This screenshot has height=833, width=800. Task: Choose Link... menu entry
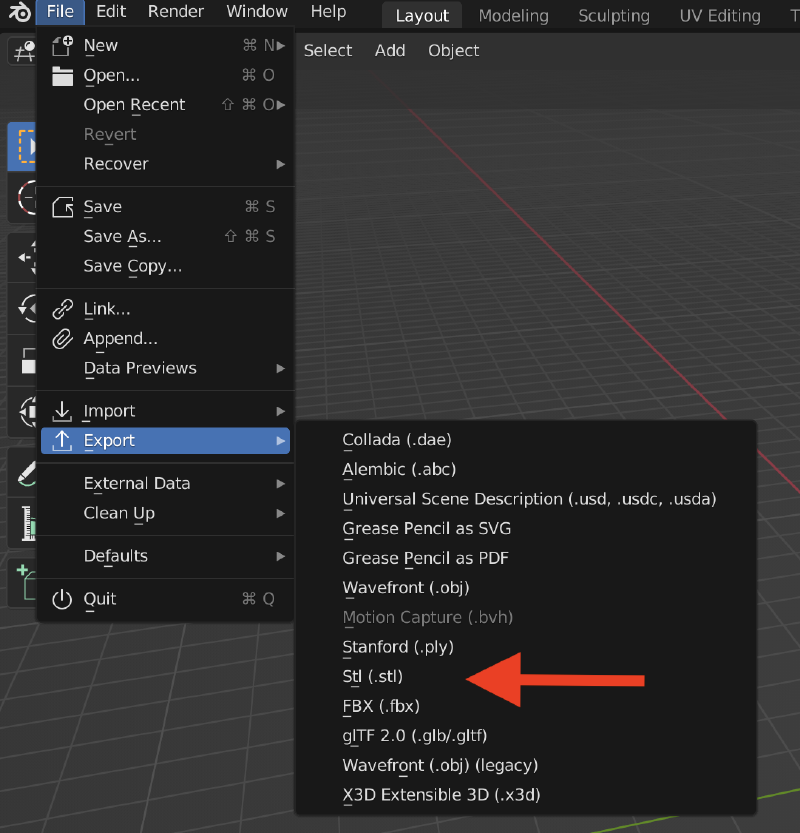(165, 309)
